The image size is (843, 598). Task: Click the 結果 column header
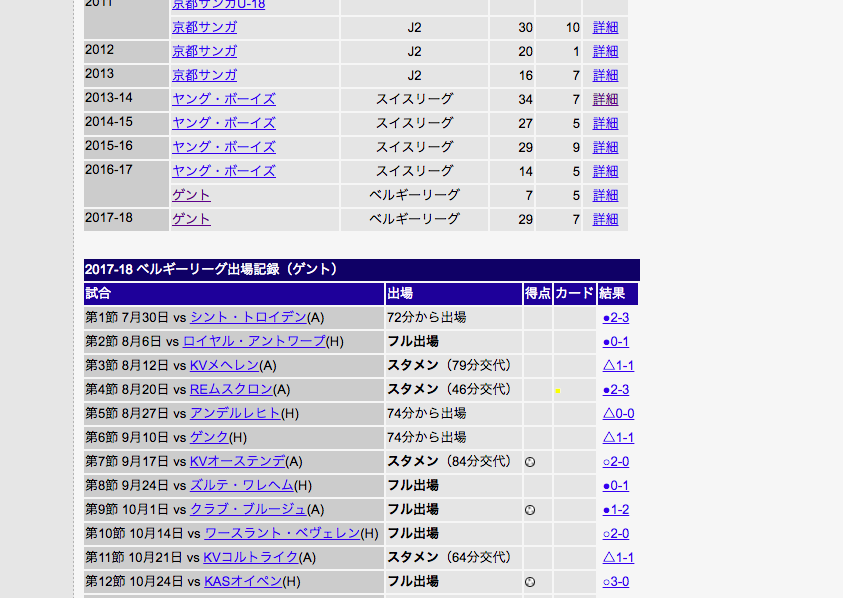618,294
